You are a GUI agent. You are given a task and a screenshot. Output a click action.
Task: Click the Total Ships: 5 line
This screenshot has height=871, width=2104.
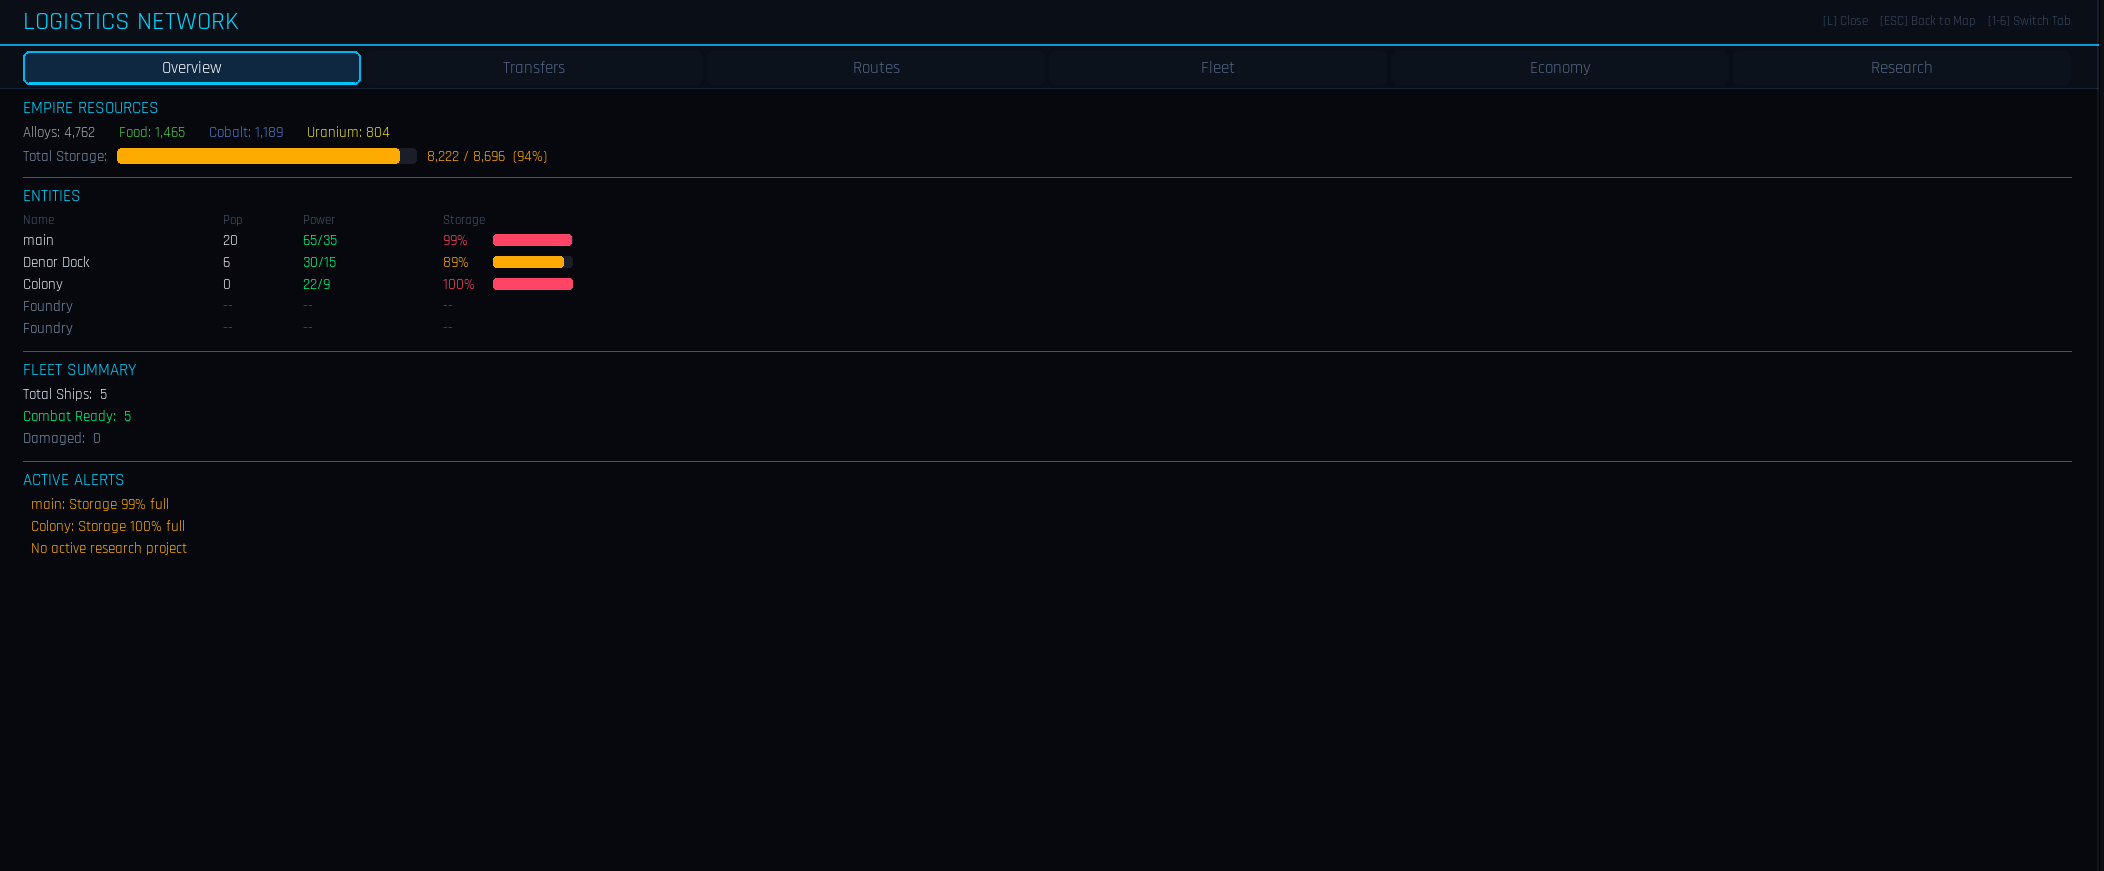[65, 394]
